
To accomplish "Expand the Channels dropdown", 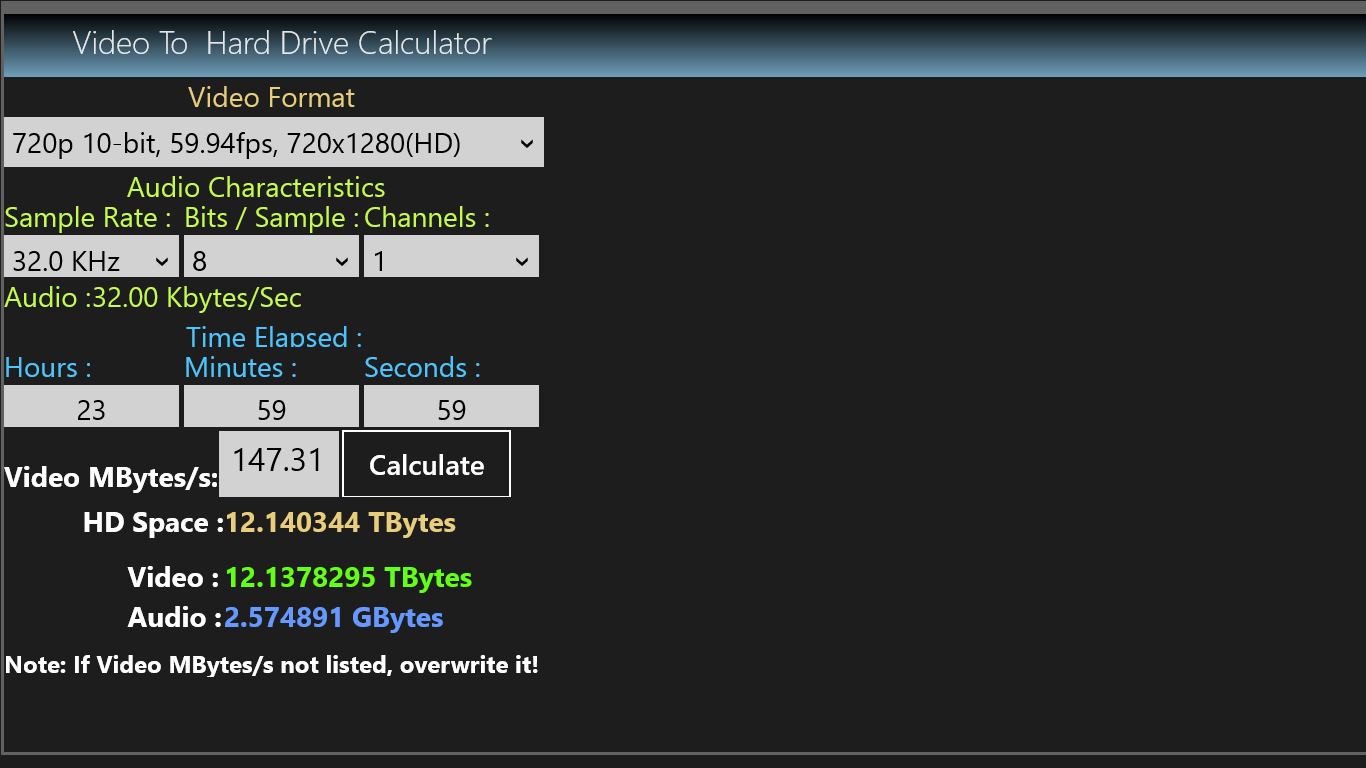I will click(451, 260).
